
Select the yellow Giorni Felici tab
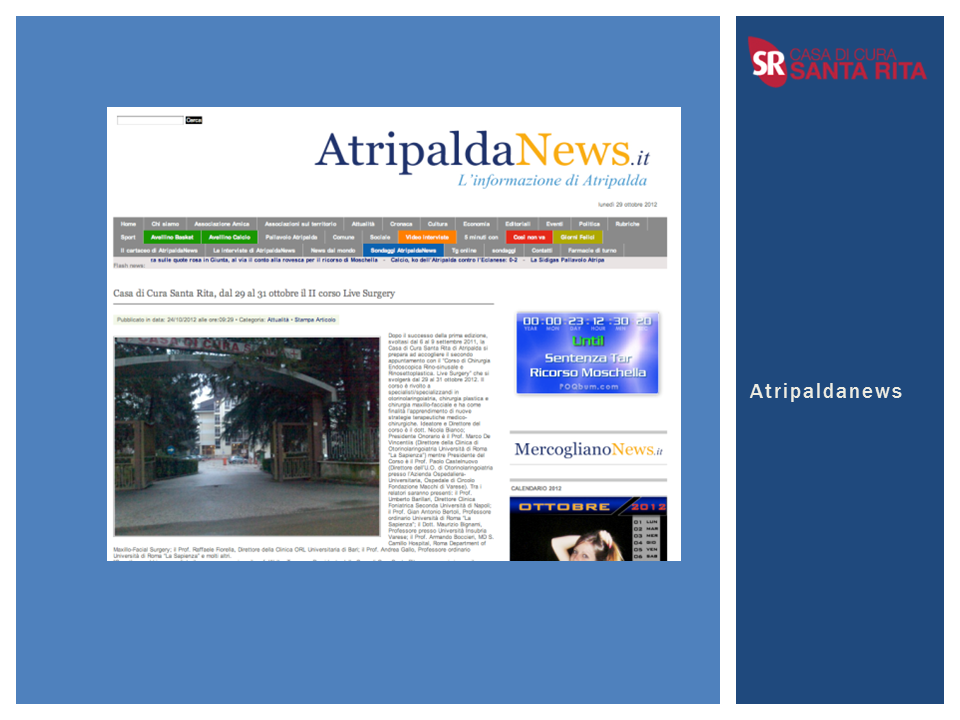[x=577, y=237]
